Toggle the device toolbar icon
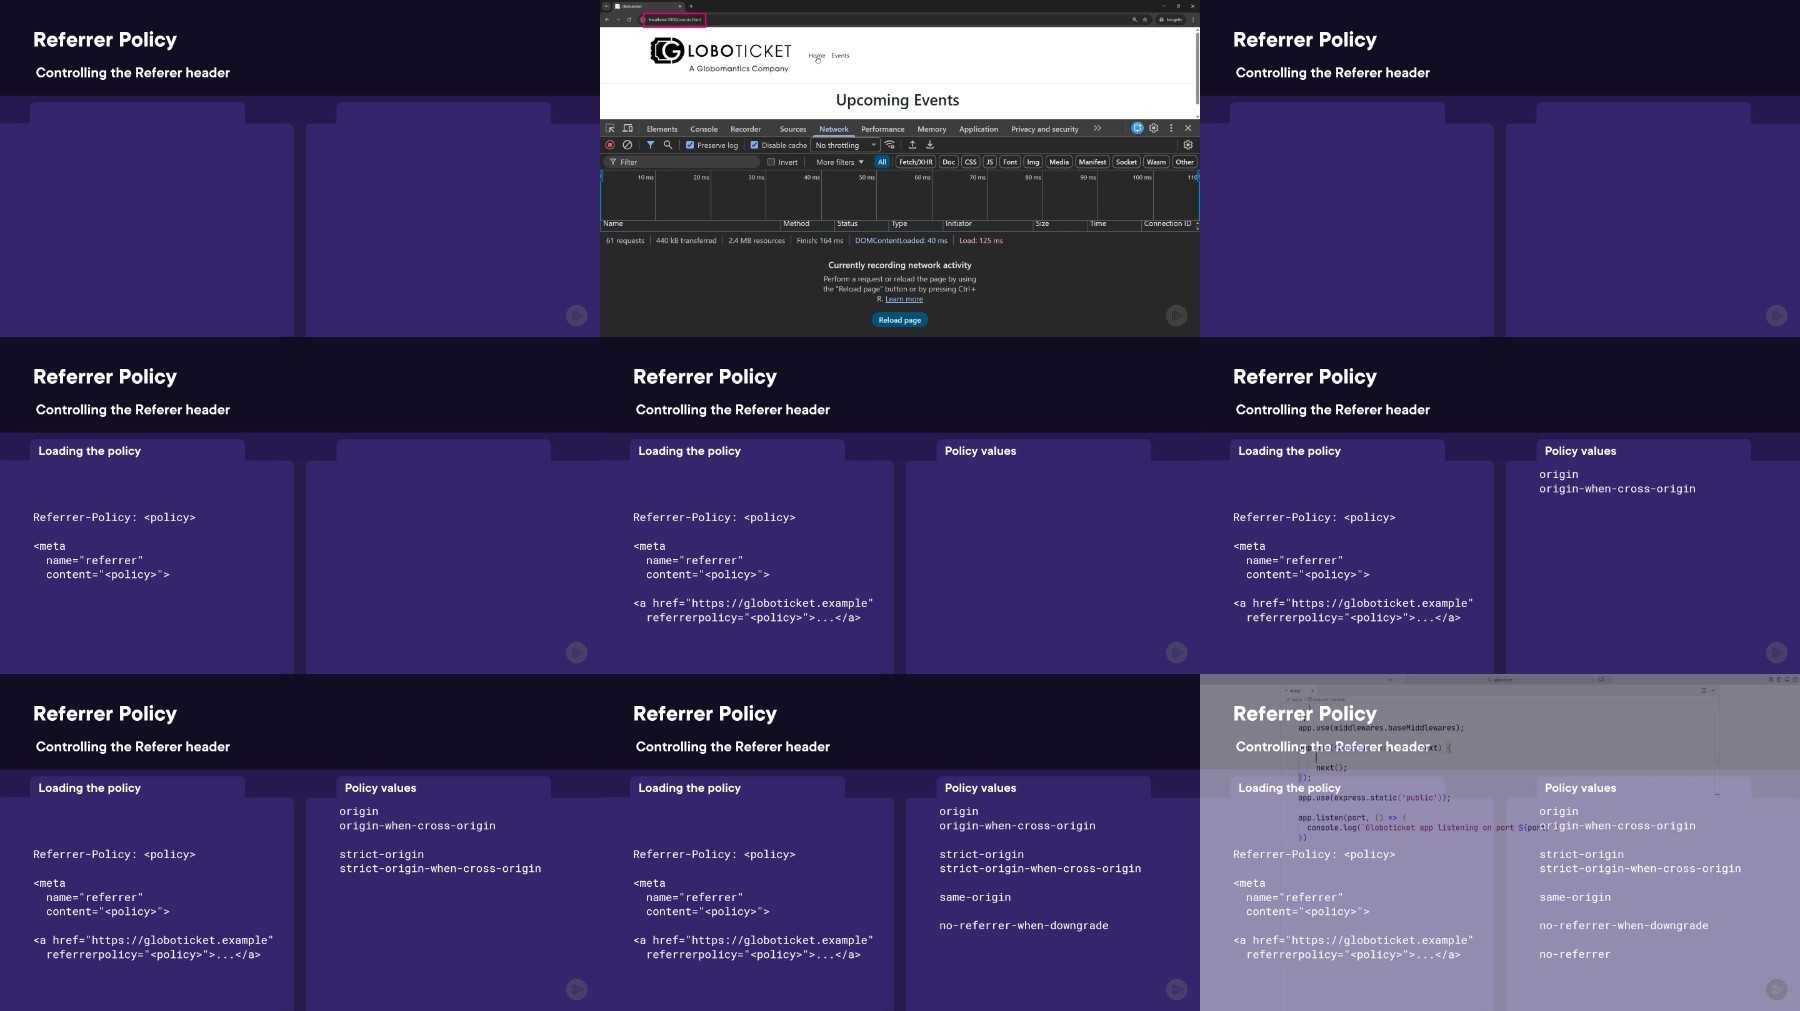1800x1011 pixels. [x=628, y=129]
